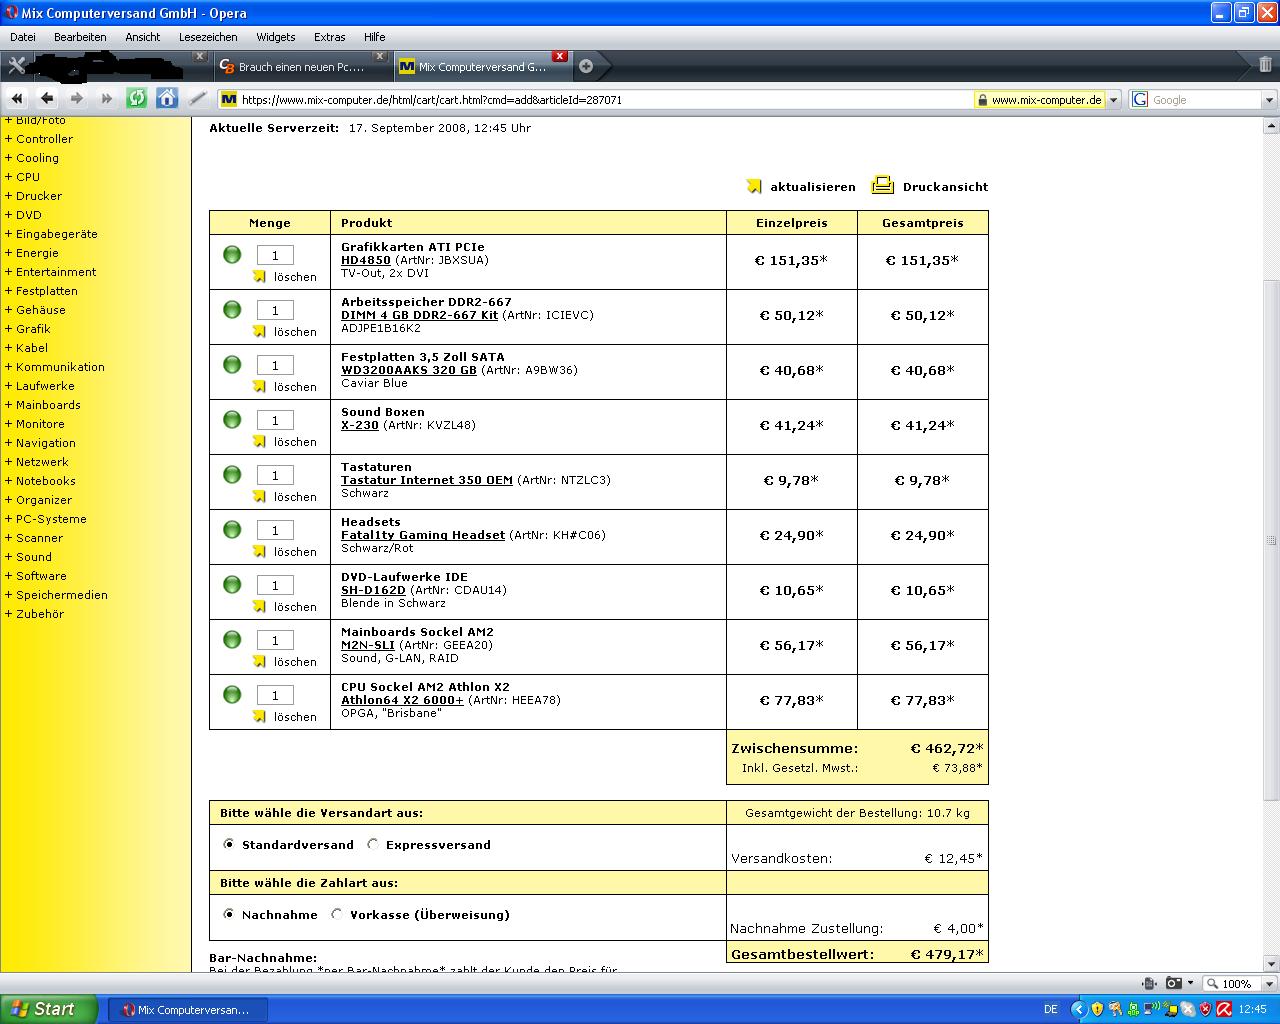Click the fast-forward navigation button
The height and width of the screenshot is (1024, 1280).
(107, 98)
